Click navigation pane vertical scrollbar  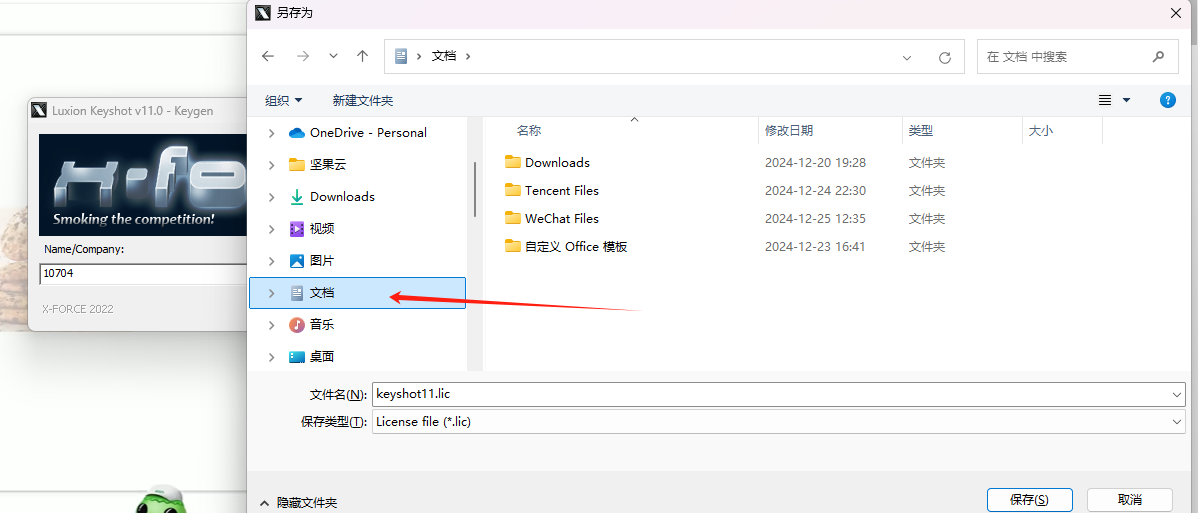[475, 188]
